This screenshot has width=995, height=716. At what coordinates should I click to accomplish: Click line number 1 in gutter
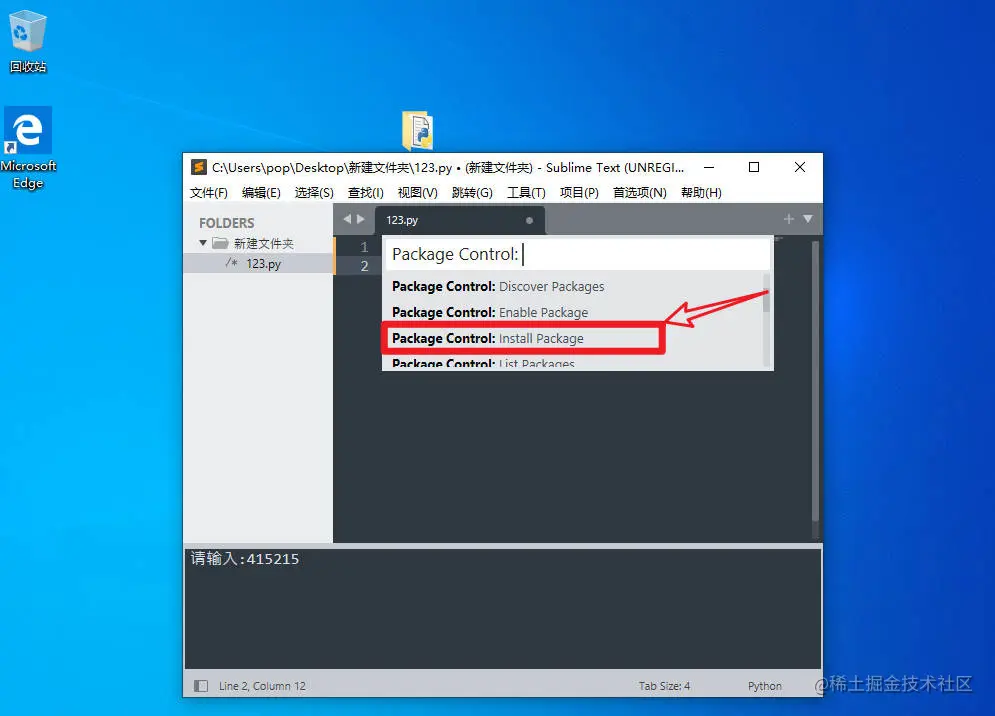click(x=364, y=246)
